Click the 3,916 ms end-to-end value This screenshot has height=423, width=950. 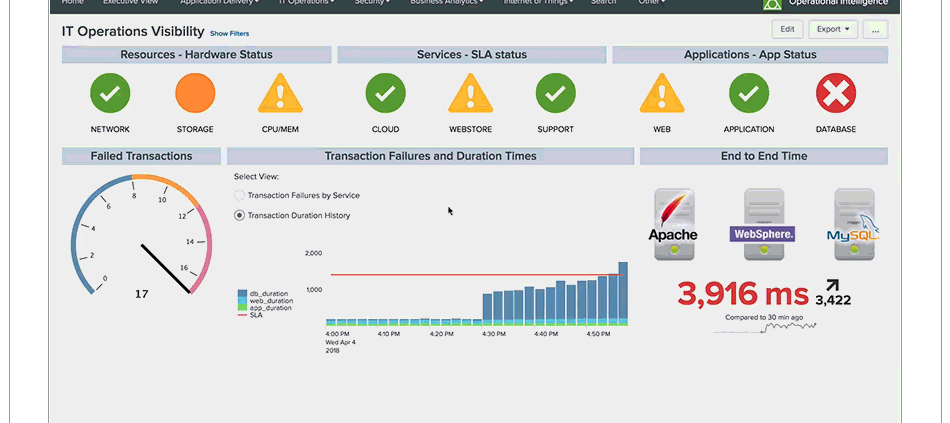tap(743, 294)
